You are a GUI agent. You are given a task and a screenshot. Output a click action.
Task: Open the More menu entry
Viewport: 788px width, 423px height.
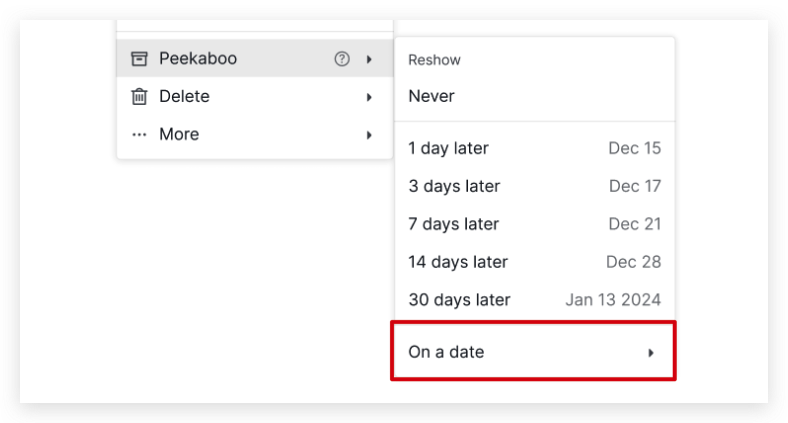[255, 134]
